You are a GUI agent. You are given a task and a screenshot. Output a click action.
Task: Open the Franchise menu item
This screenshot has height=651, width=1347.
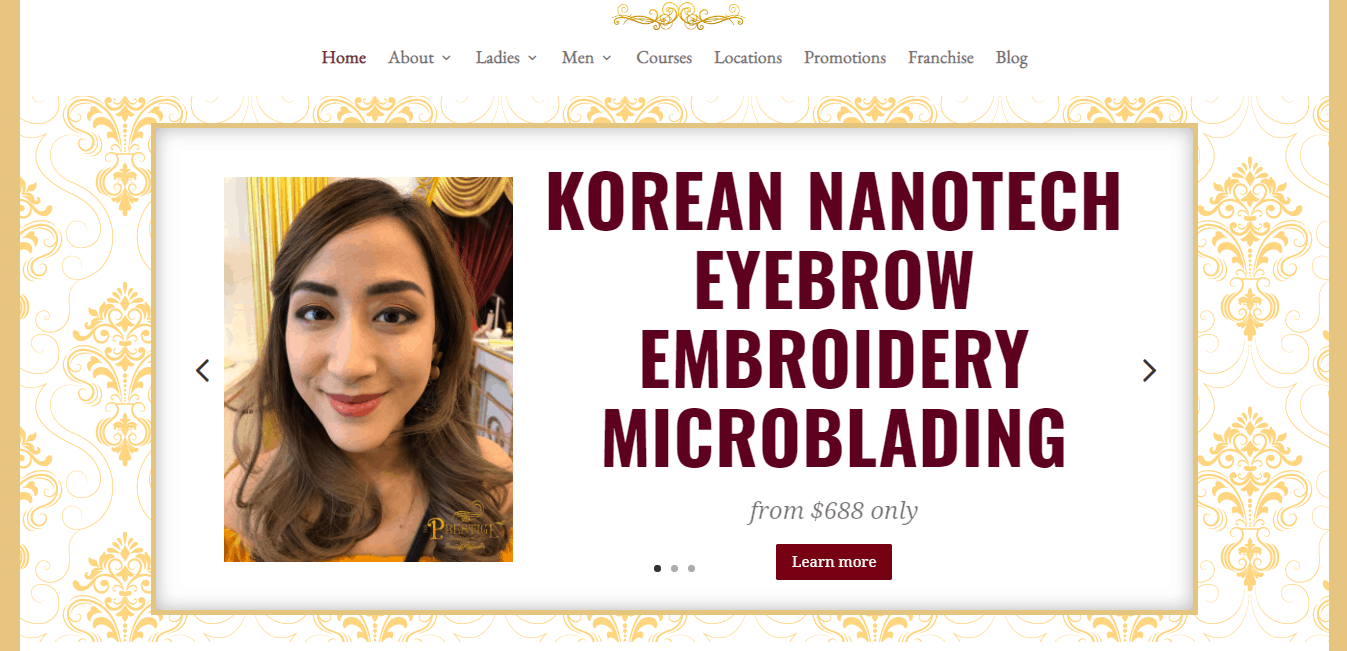(941, 58)
